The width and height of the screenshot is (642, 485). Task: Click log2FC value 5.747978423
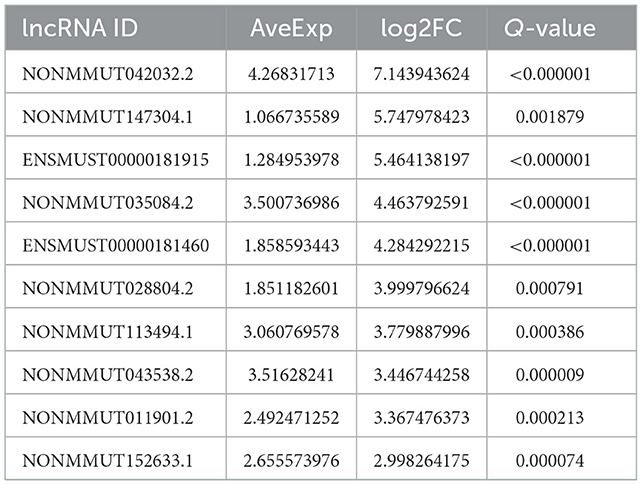421,117
